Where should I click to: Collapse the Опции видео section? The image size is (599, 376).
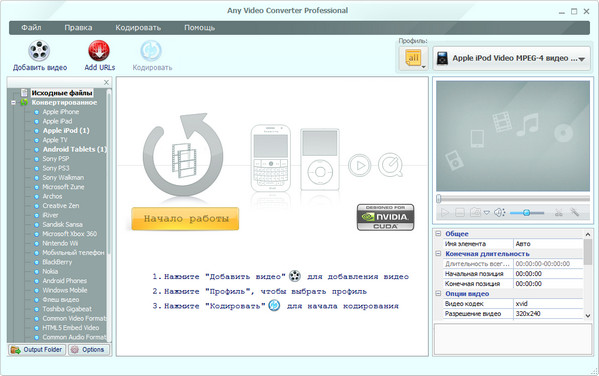click(x=438, y=293)
